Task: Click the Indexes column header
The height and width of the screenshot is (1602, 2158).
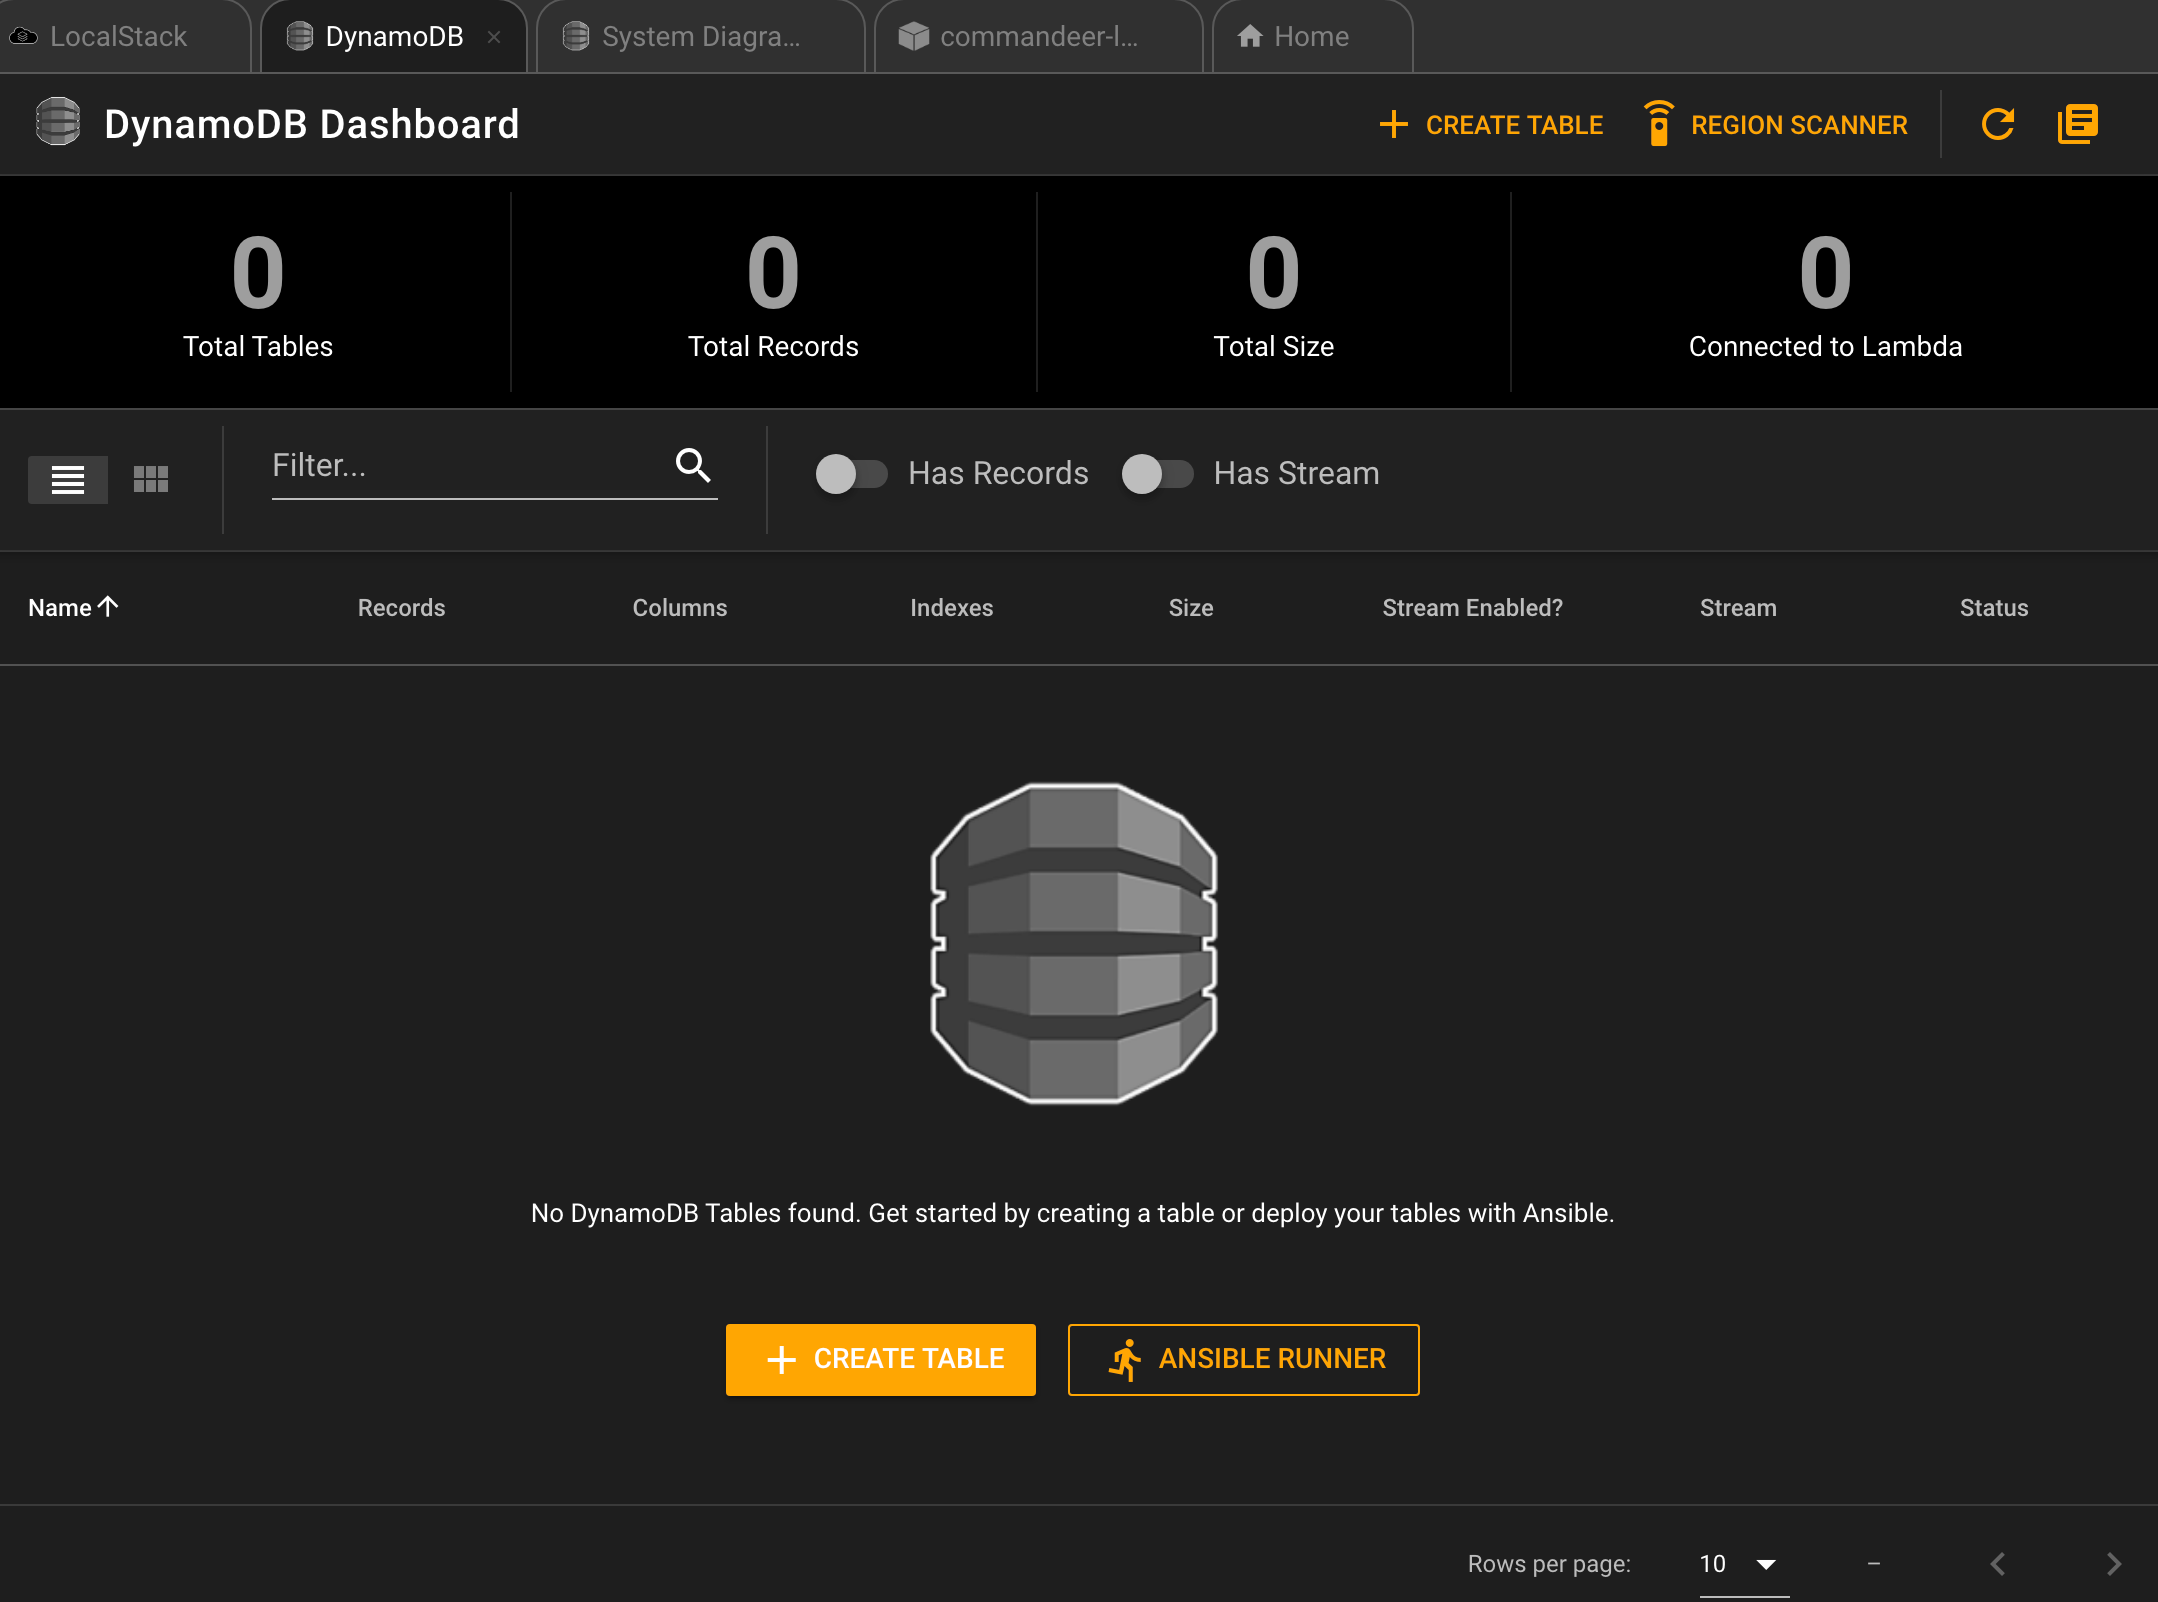Action: (x=951, y=608)
